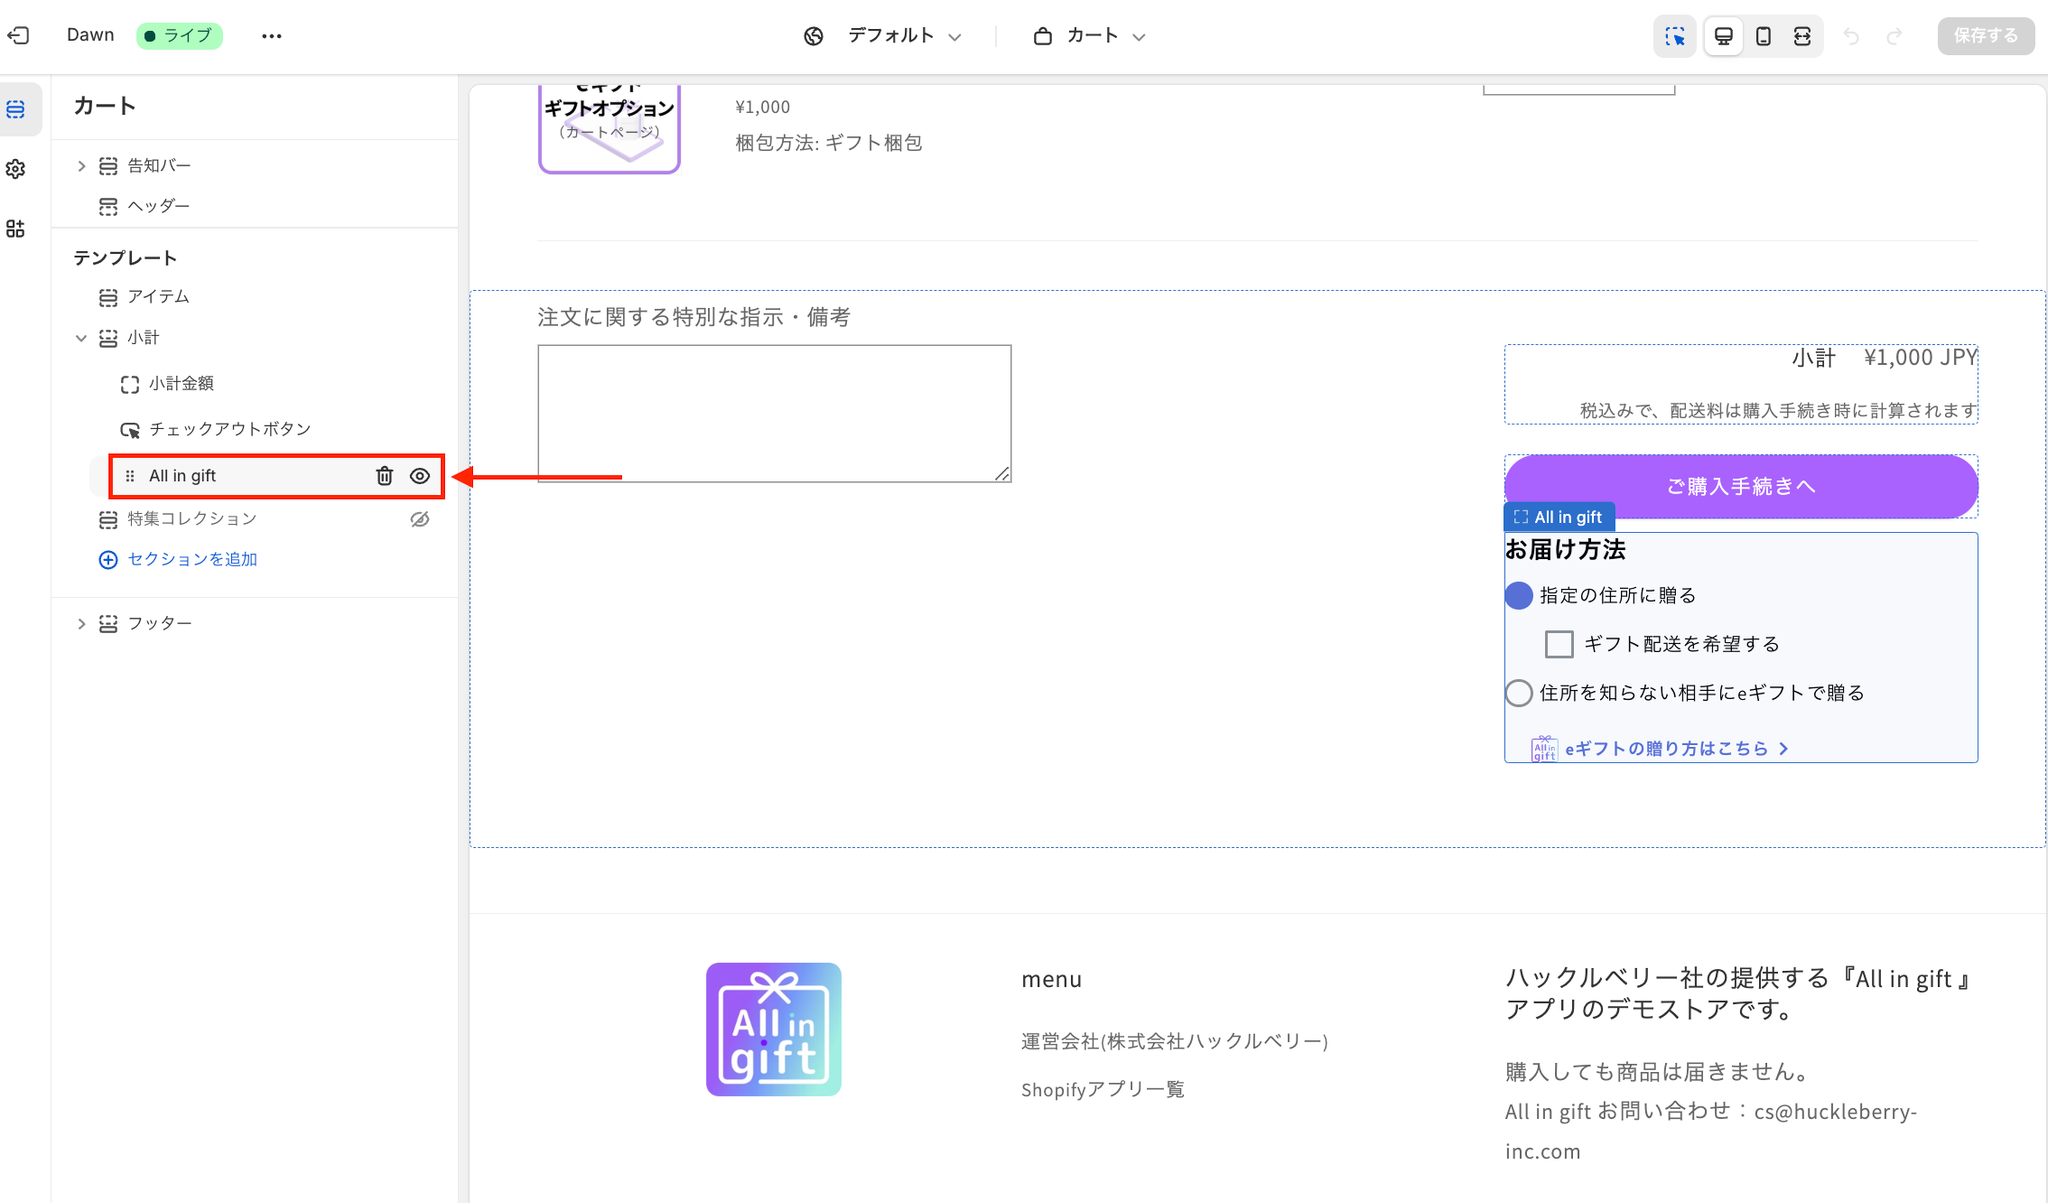Screen dimensions: 2048x1203
Task: Check the ギフト配送を希望する checkbox
Action: pyautogui.click(x=1558, y=644)
